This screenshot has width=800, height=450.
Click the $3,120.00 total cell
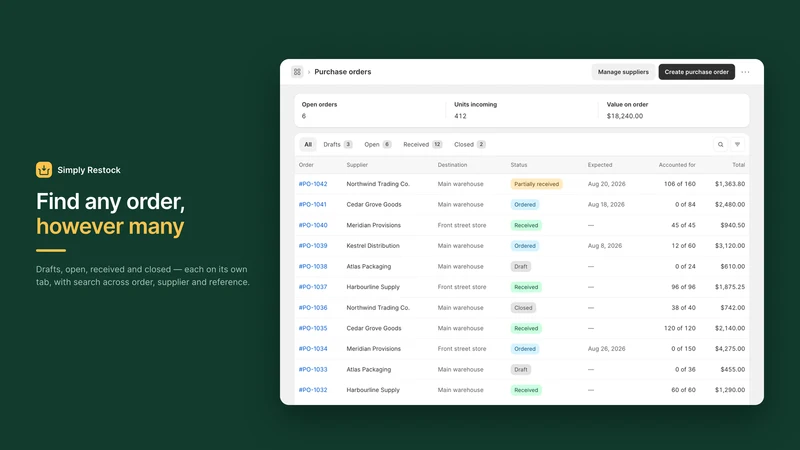tap(730, 245)
